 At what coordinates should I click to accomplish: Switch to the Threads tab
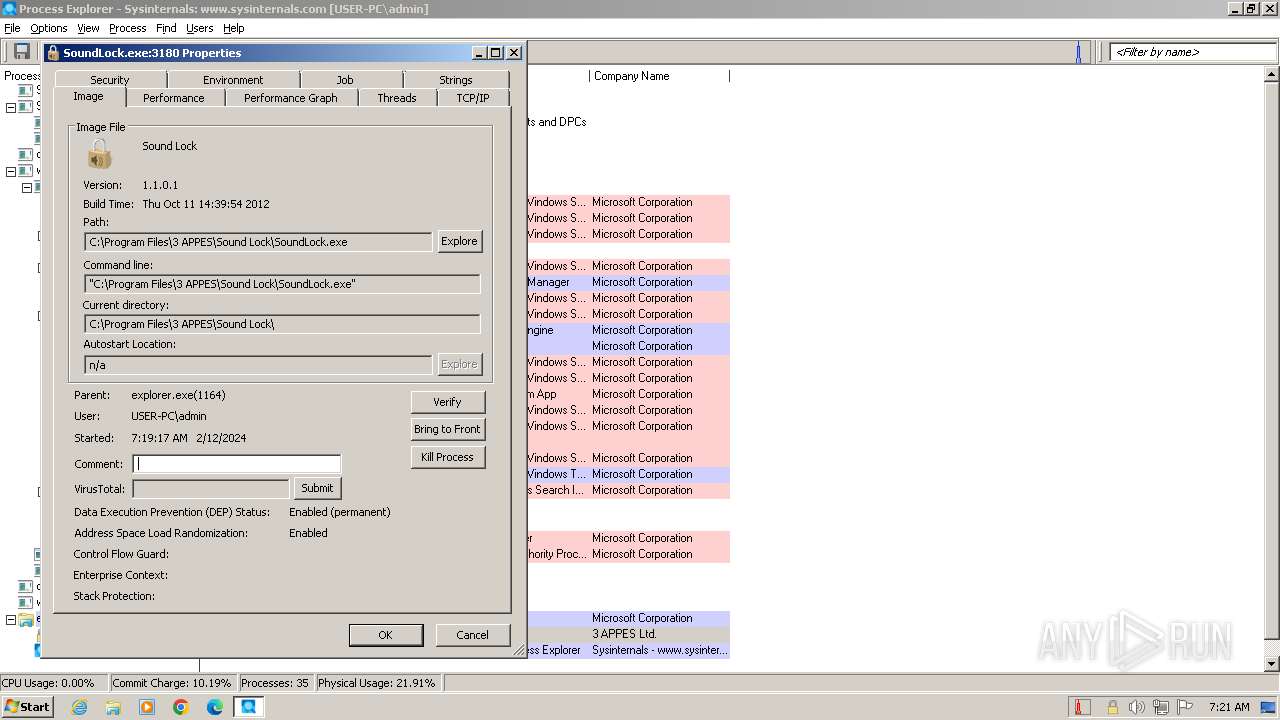coord(397,98)
